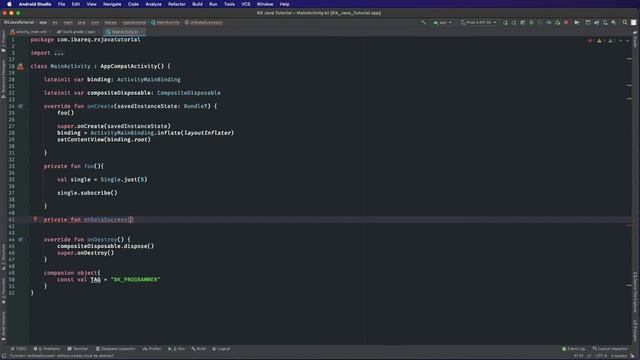Click line number 41 in gutter
Viewport: 640px width, 360px height.
pyautogui.click(x=11, y=220)
